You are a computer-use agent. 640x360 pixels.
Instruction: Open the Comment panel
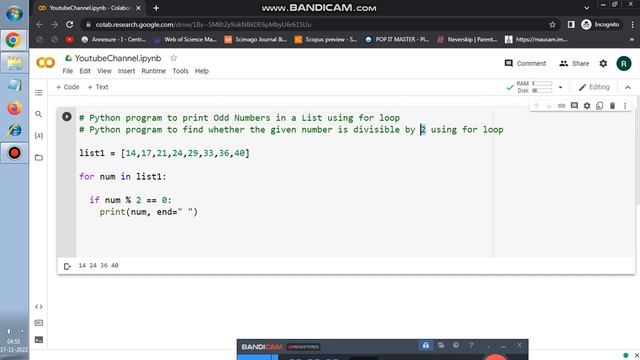[x=525, y=63]
